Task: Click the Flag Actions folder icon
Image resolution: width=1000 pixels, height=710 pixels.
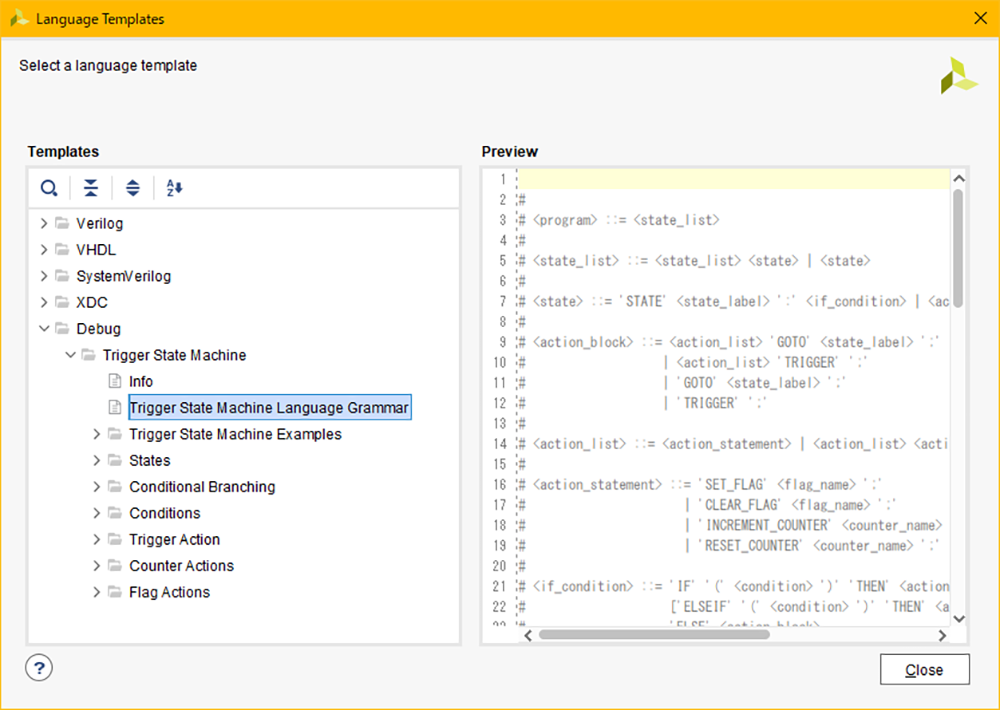Action: point(115,592)
